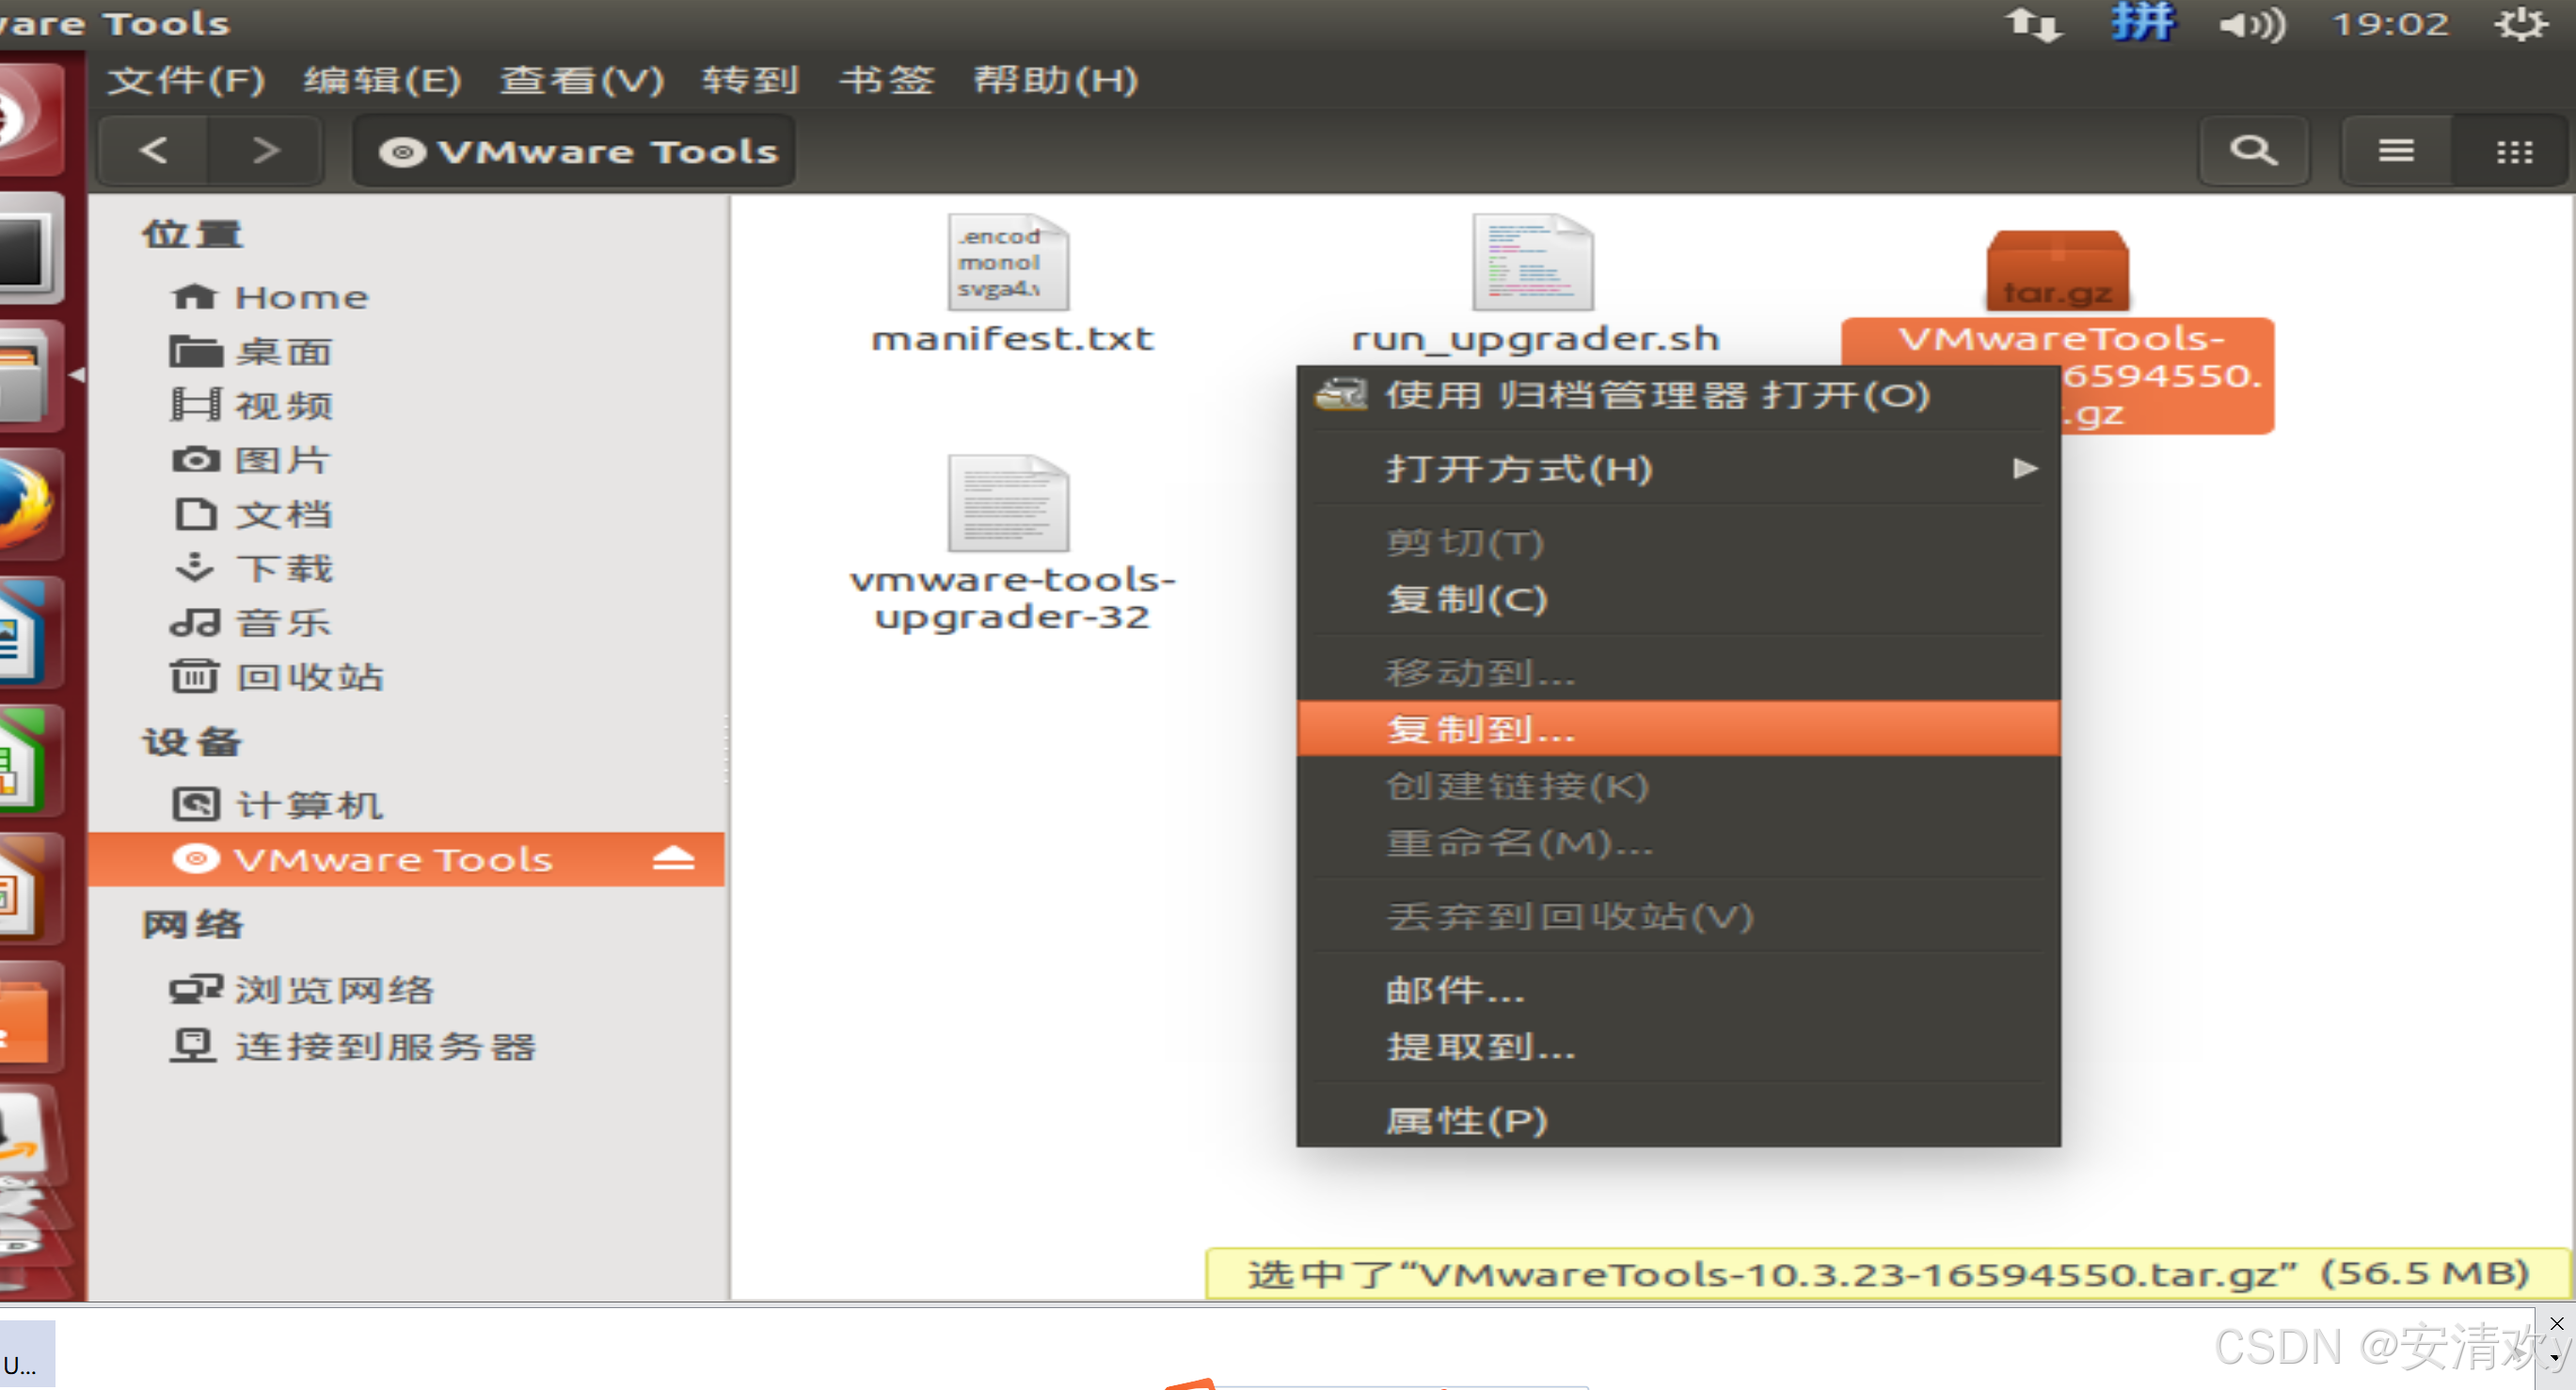The image size is (2576, 1390).
Task: Open the 文件(F) menu
Action: point(186,80)
